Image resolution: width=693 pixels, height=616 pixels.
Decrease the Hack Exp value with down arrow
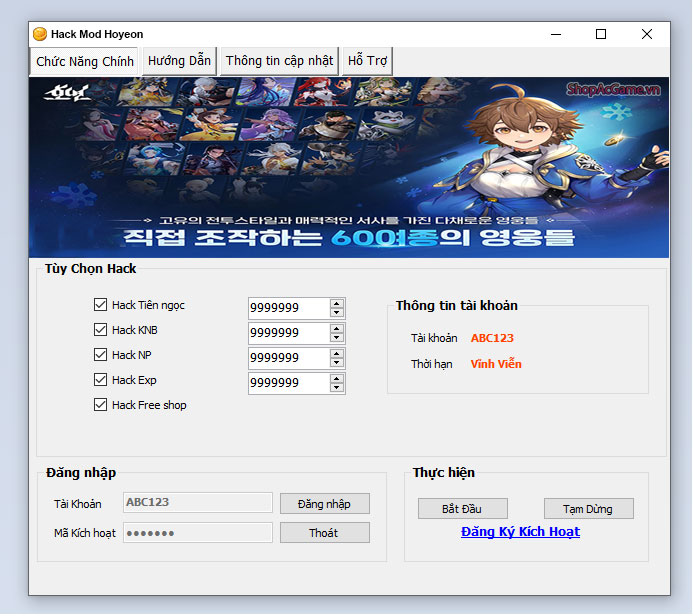[x=337, y=388]
